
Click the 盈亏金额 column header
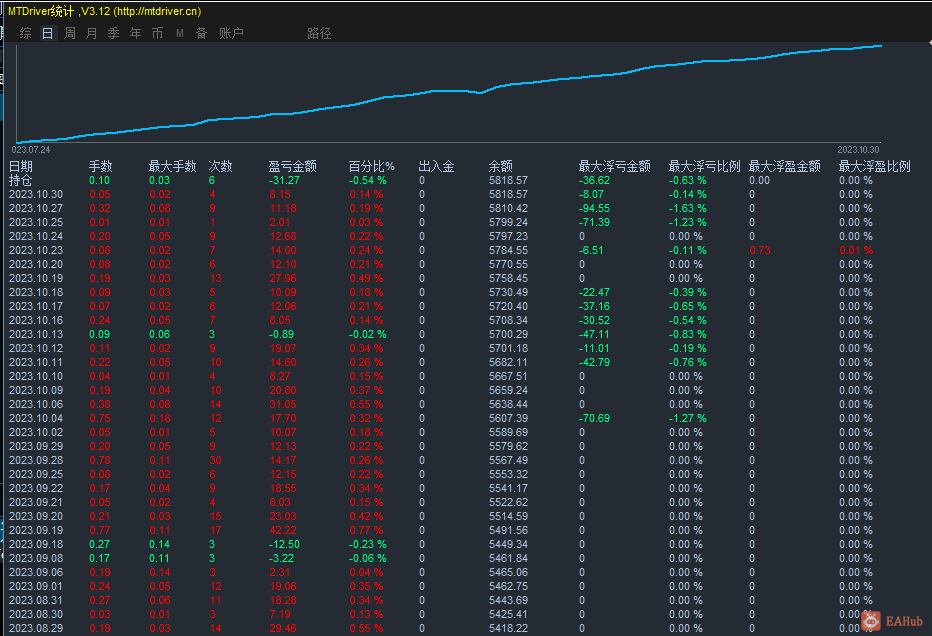tap(292, 166)
